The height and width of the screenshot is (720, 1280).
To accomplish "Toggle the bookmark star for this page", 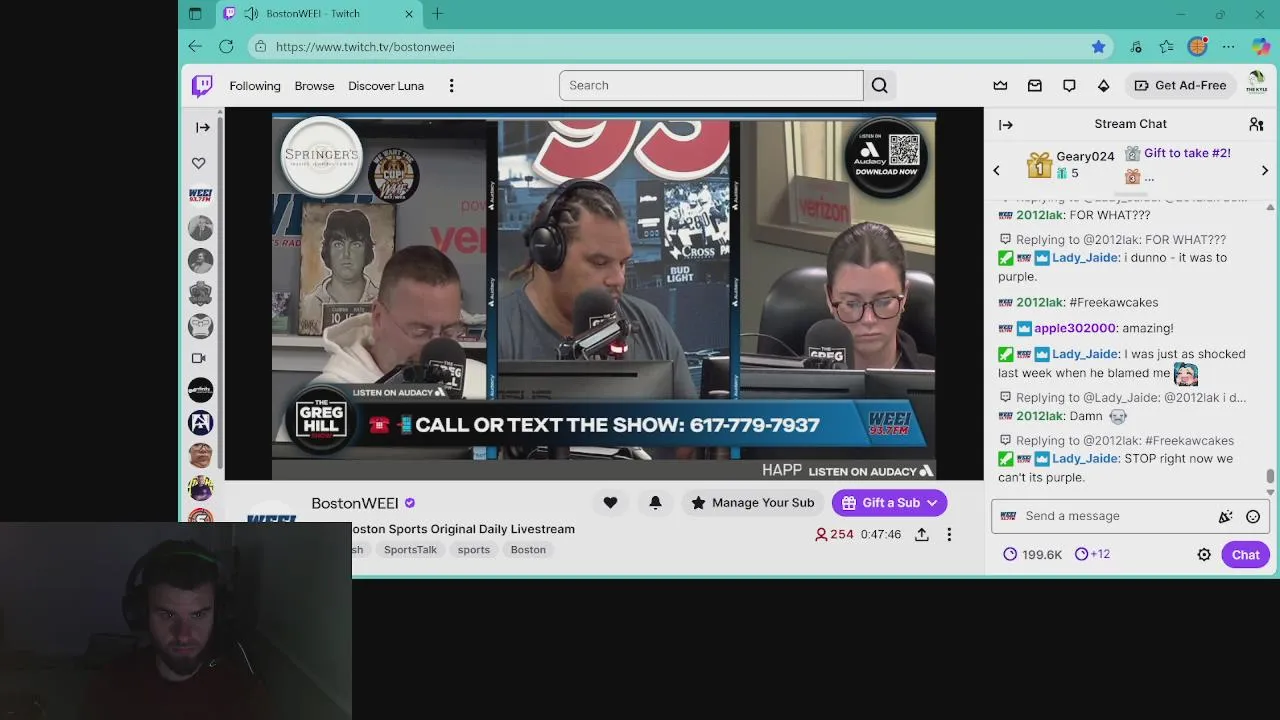I will tap(1098, 47).
